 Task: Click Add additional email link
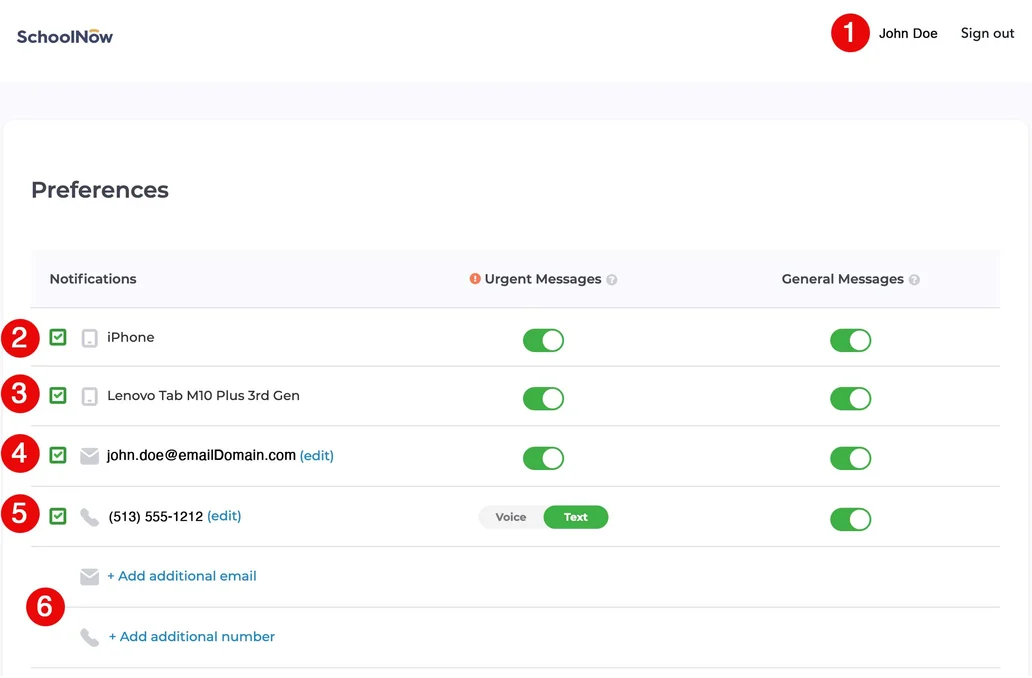pyautogui.click(x=182, y=576)
